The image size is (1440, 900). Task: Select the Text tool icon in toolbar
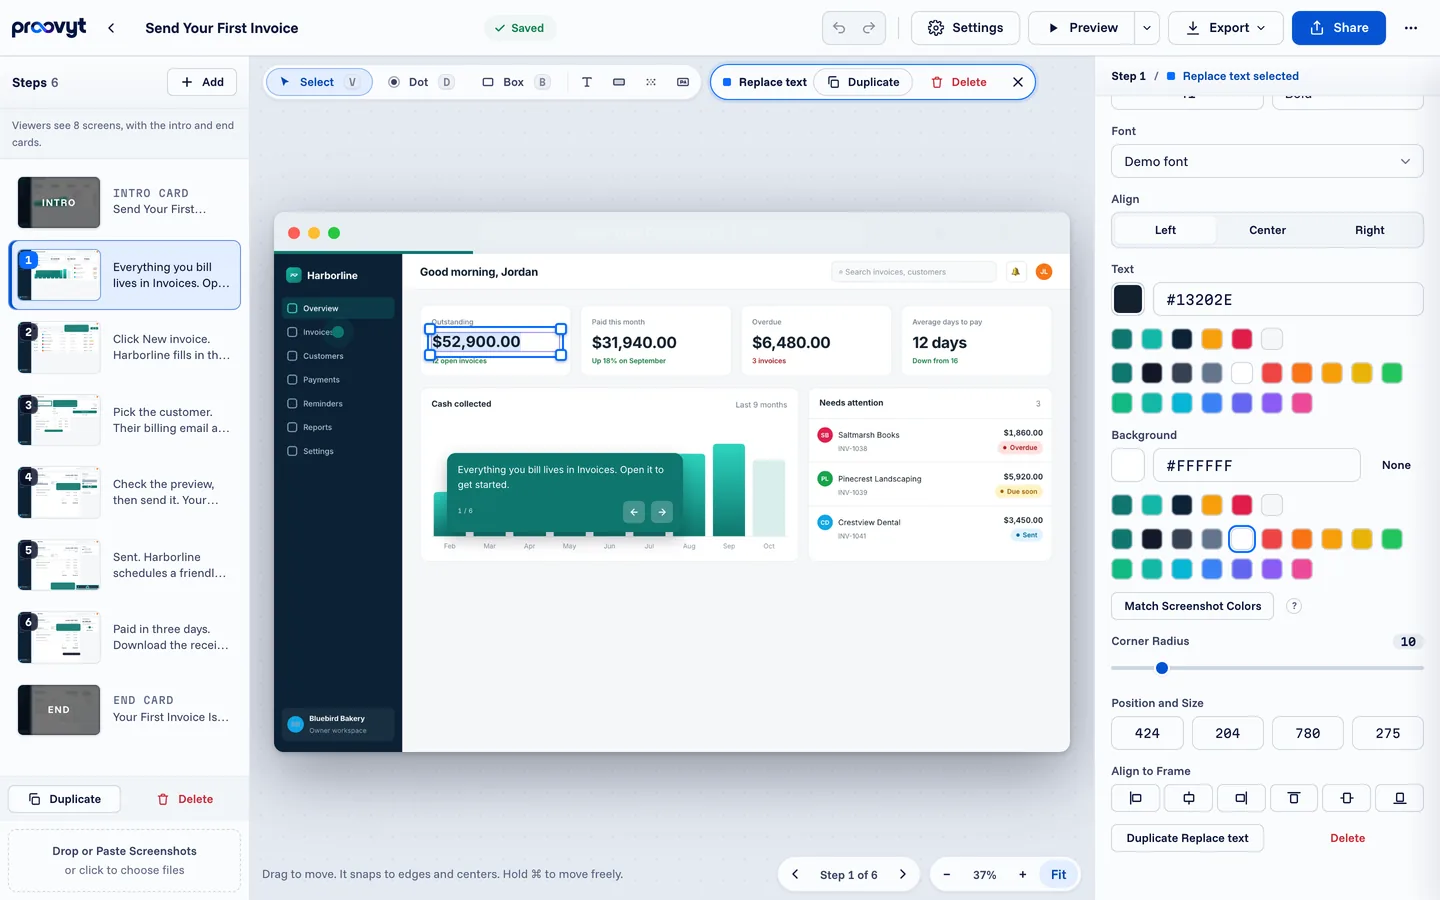[x=587, y=82]
